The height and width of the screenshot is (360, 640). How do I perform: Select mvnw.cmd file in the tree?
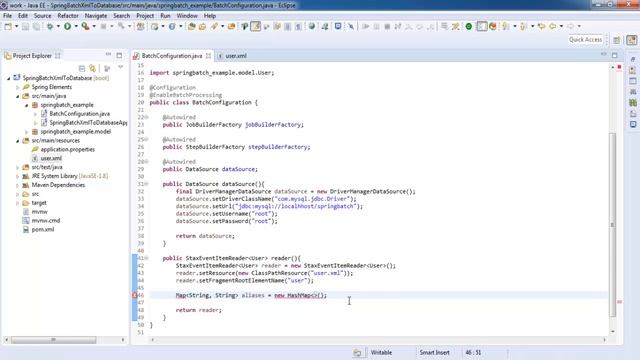pyautogui.click(x=46, y=220)
